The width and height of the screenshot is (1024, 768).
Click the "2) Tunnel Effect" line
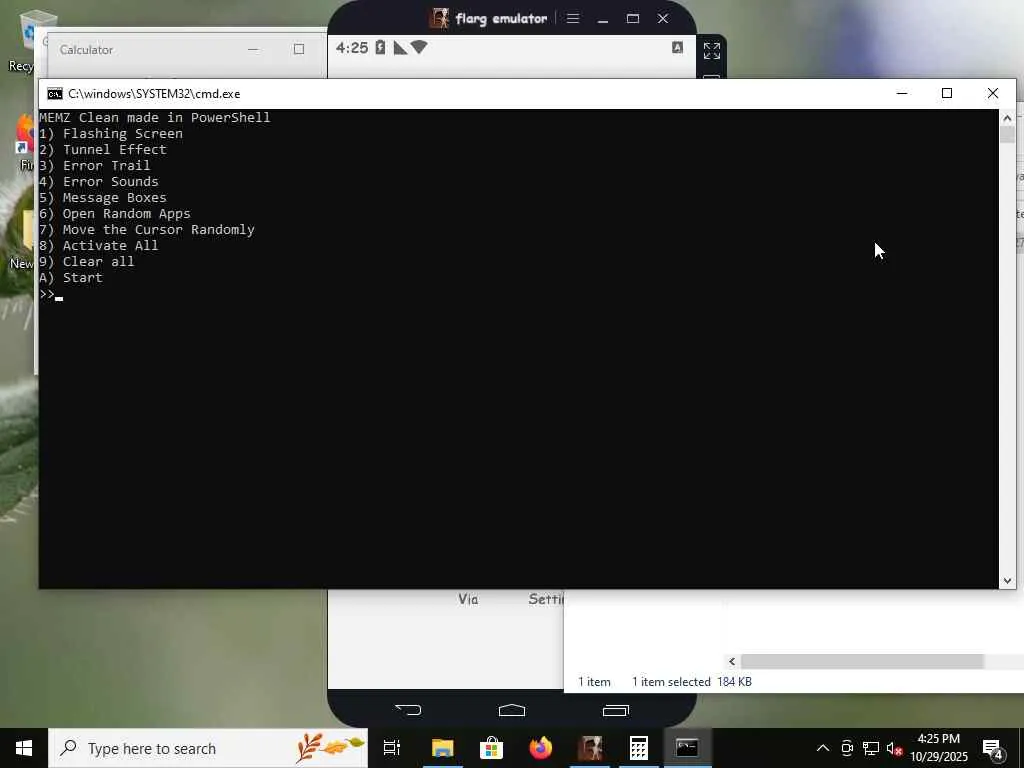pyautogui.click(x=103, y=150)
